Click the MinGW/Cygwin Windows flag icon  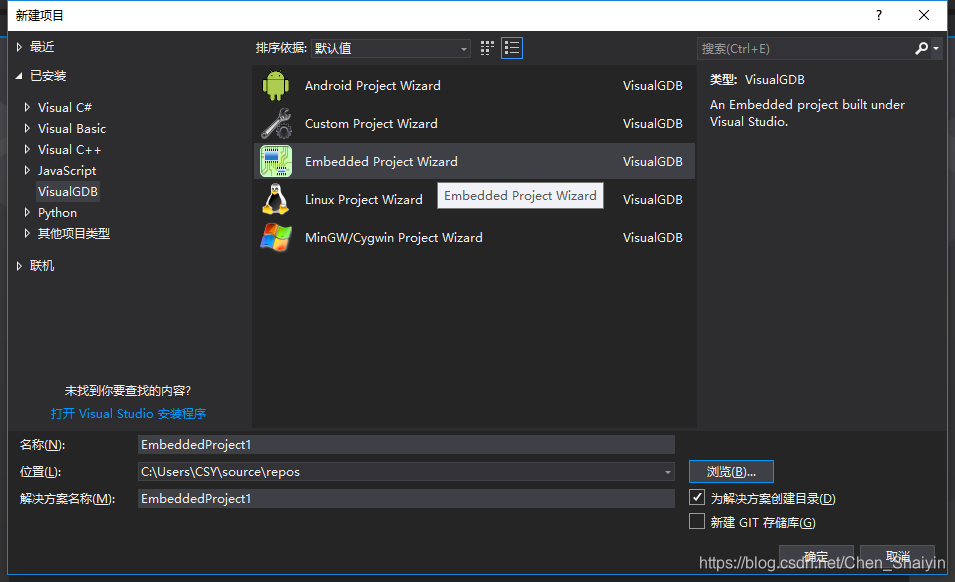click(276, 237)
